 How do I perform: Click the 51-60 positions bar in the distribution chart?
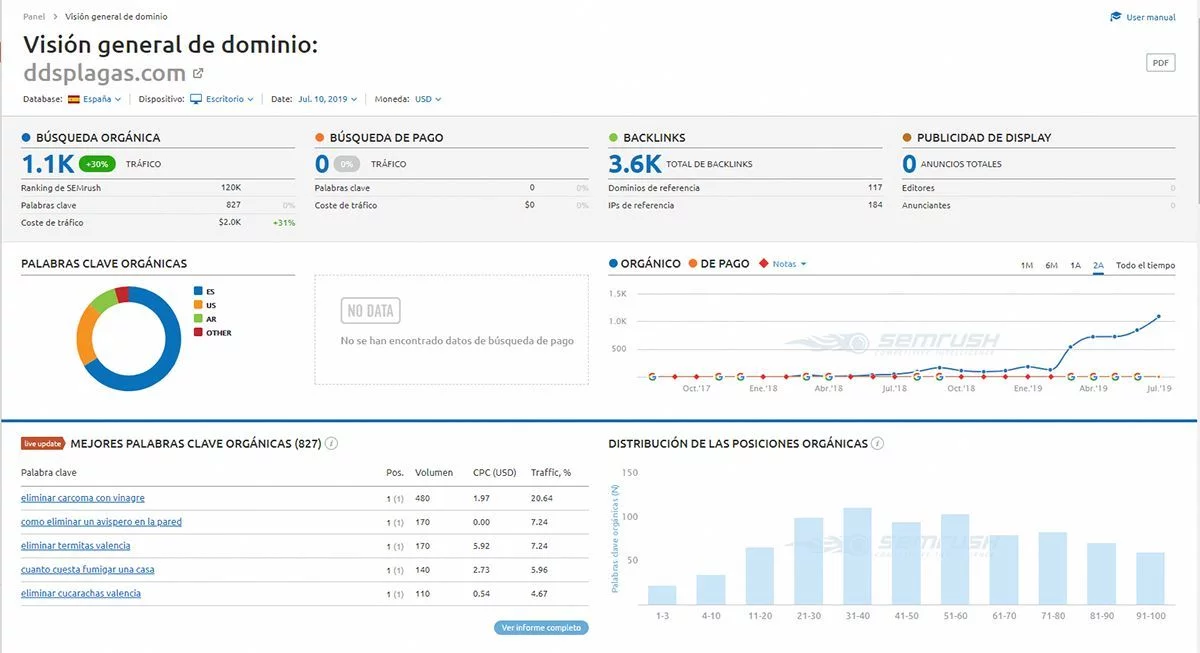955,560
